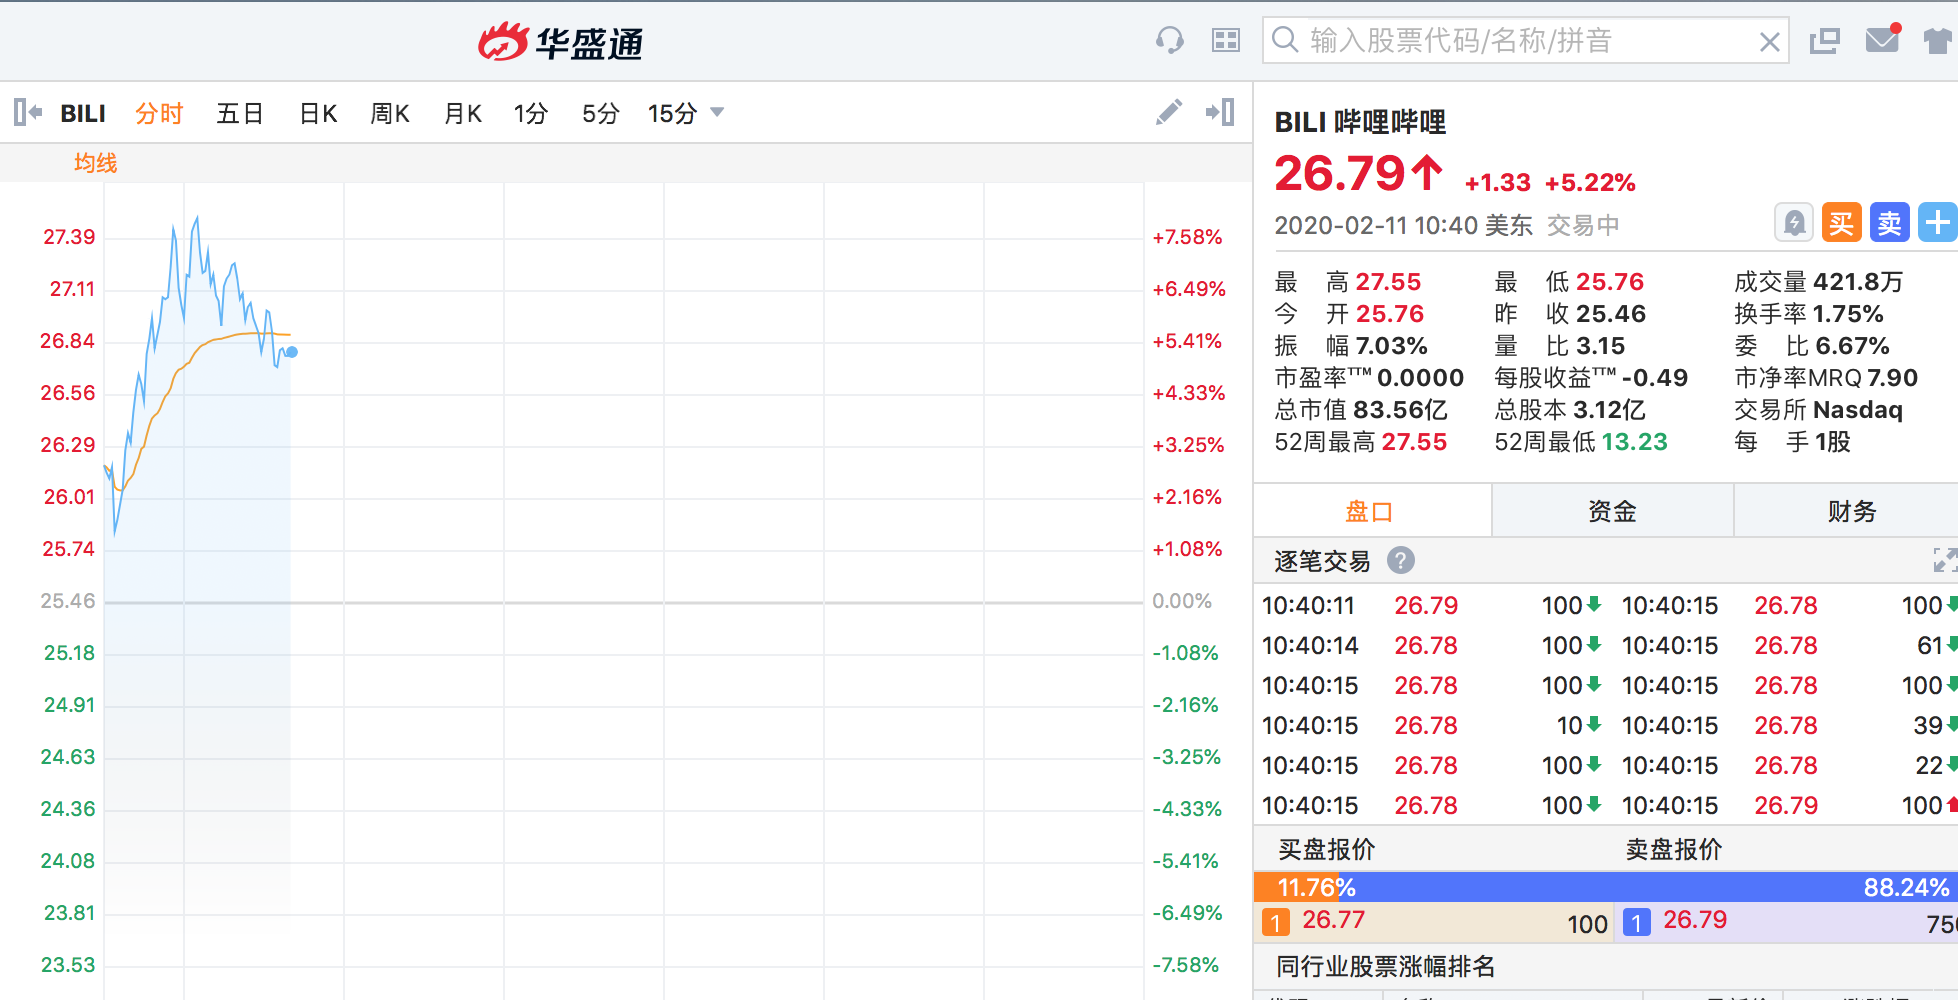Toggle the 均线 moving average line
Image resolution: width=1958 pixels, height=1000 pixels.
[x=95, y=163]
